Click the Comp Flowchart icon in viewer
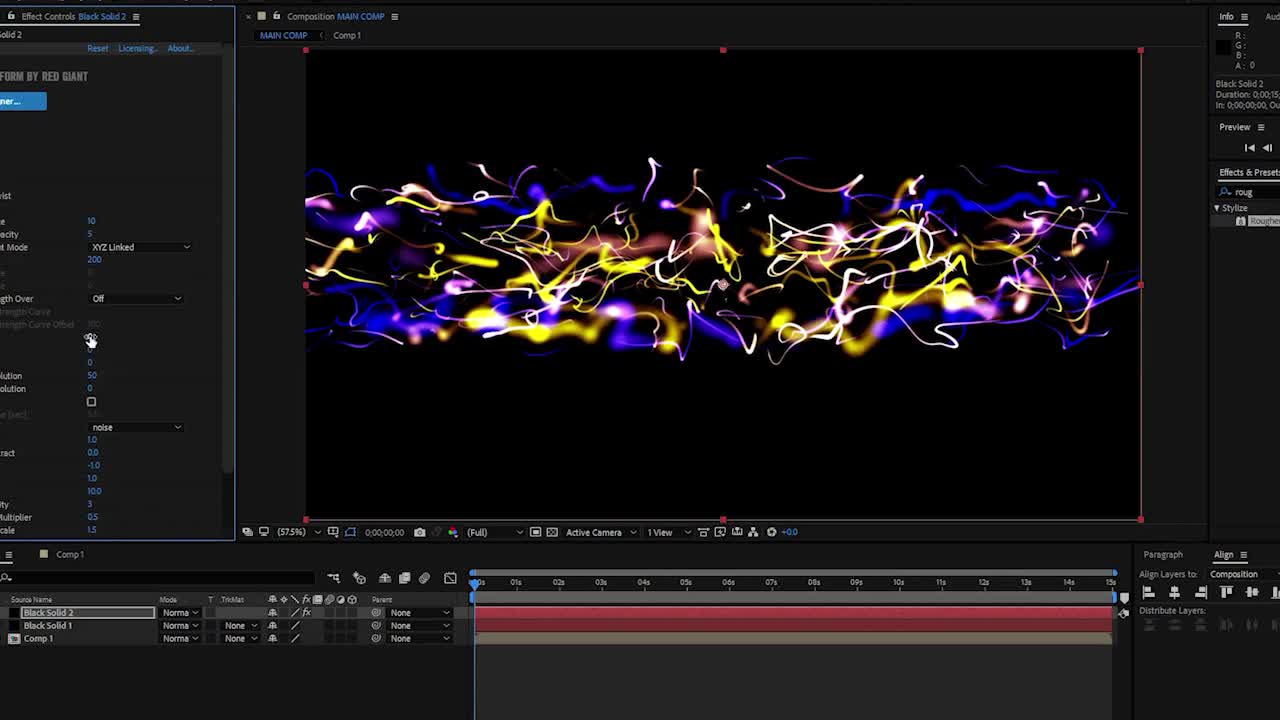The width and height of the screenshot is (1280, 720). tap(753, 532)
